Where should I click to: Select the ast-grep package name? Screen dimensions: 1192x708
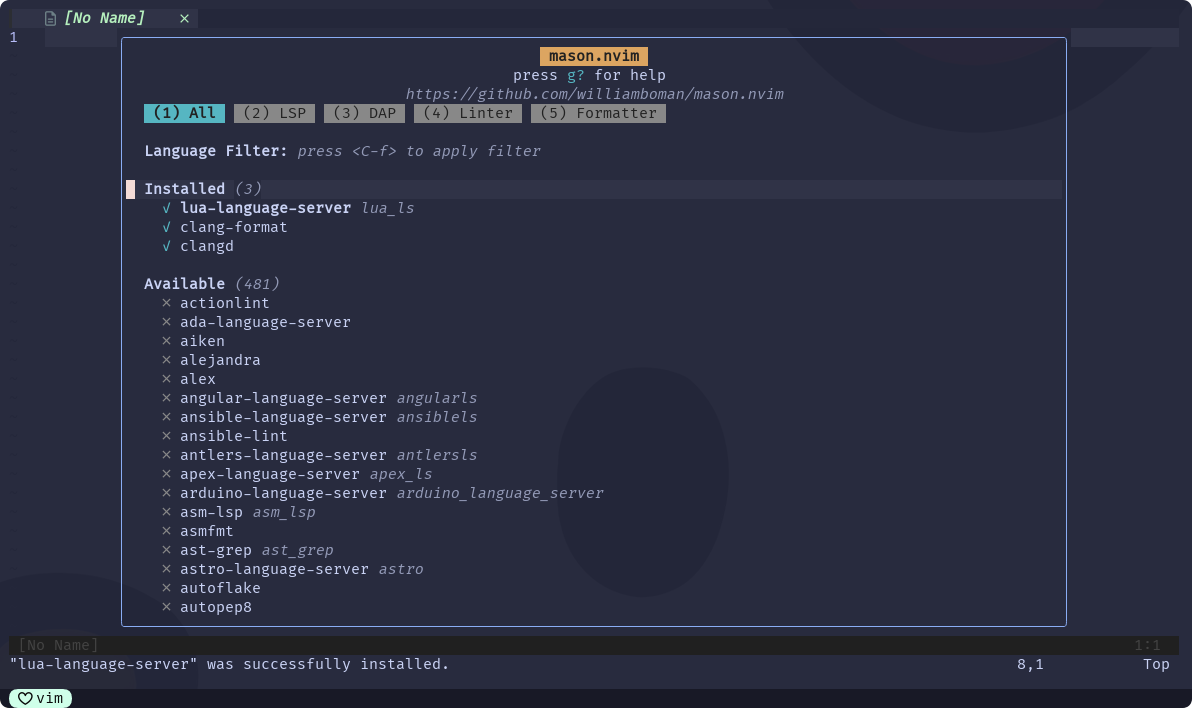tap(216, 550)
